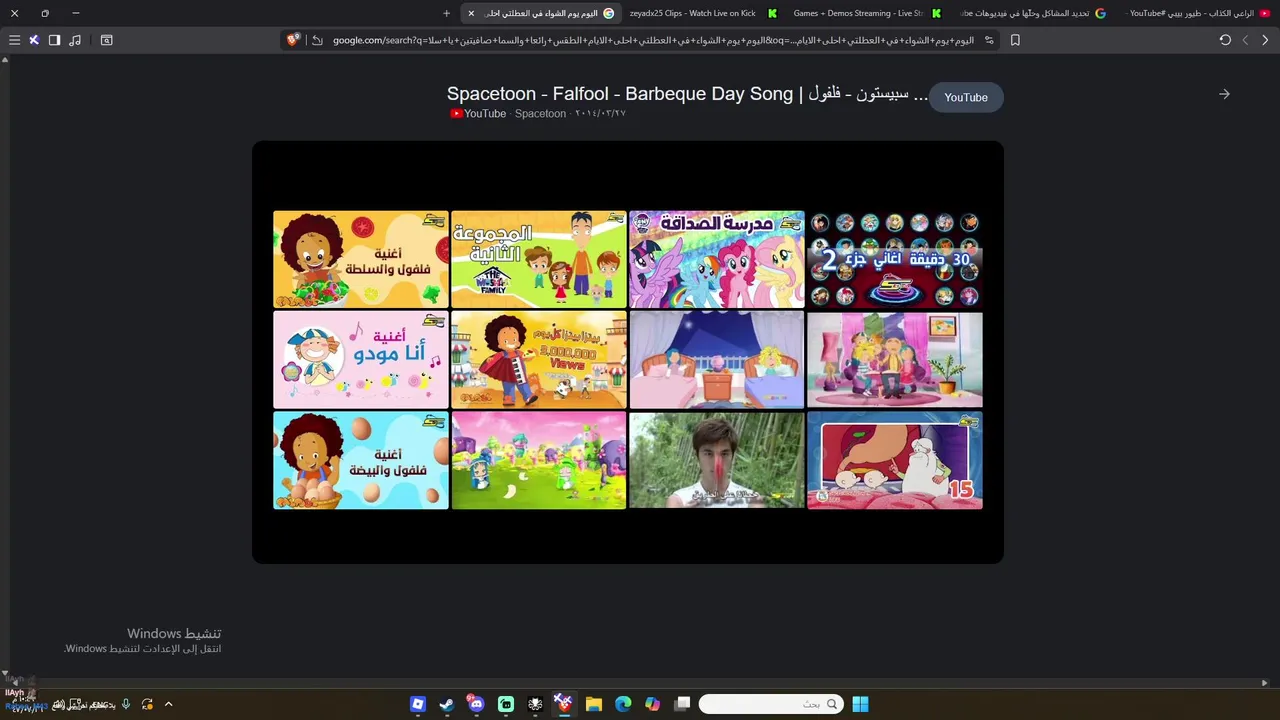
Task: Open the music playlist icon in the toolbar
Action: coord(75,40)
